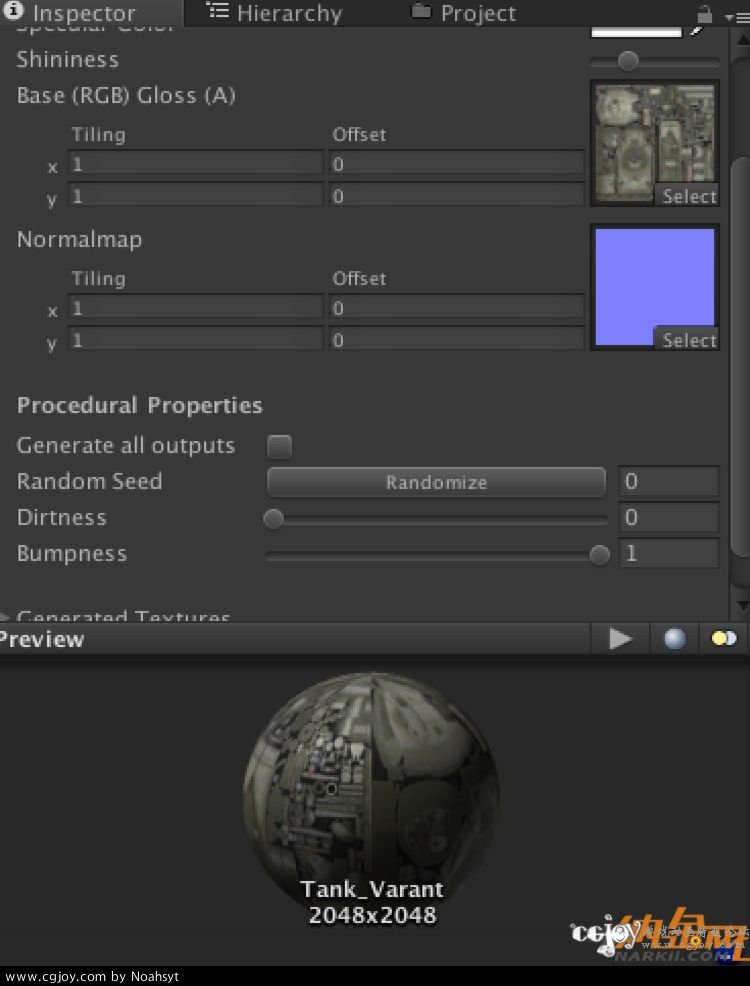Viewport: 750px width, 986px height.
Task: Click the Bumpness slider handle
Action: tap(600, 555)
